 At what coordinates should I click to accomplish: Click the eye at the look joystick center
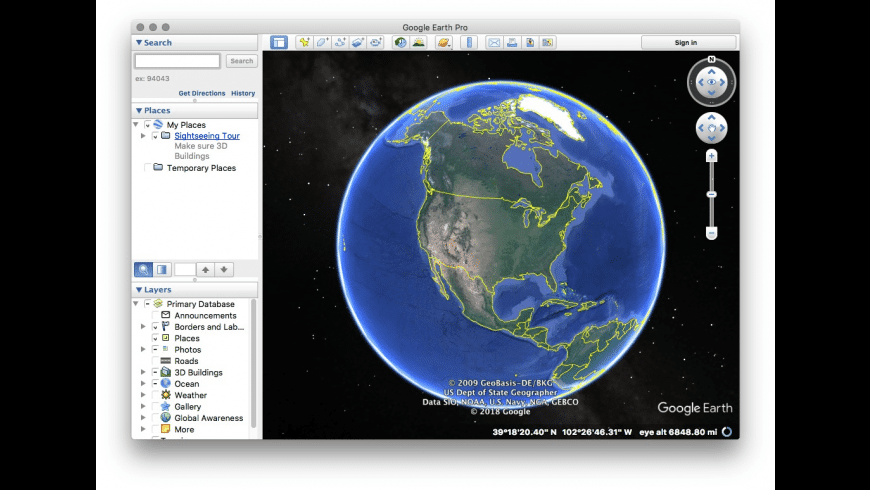tap(711, 82)
